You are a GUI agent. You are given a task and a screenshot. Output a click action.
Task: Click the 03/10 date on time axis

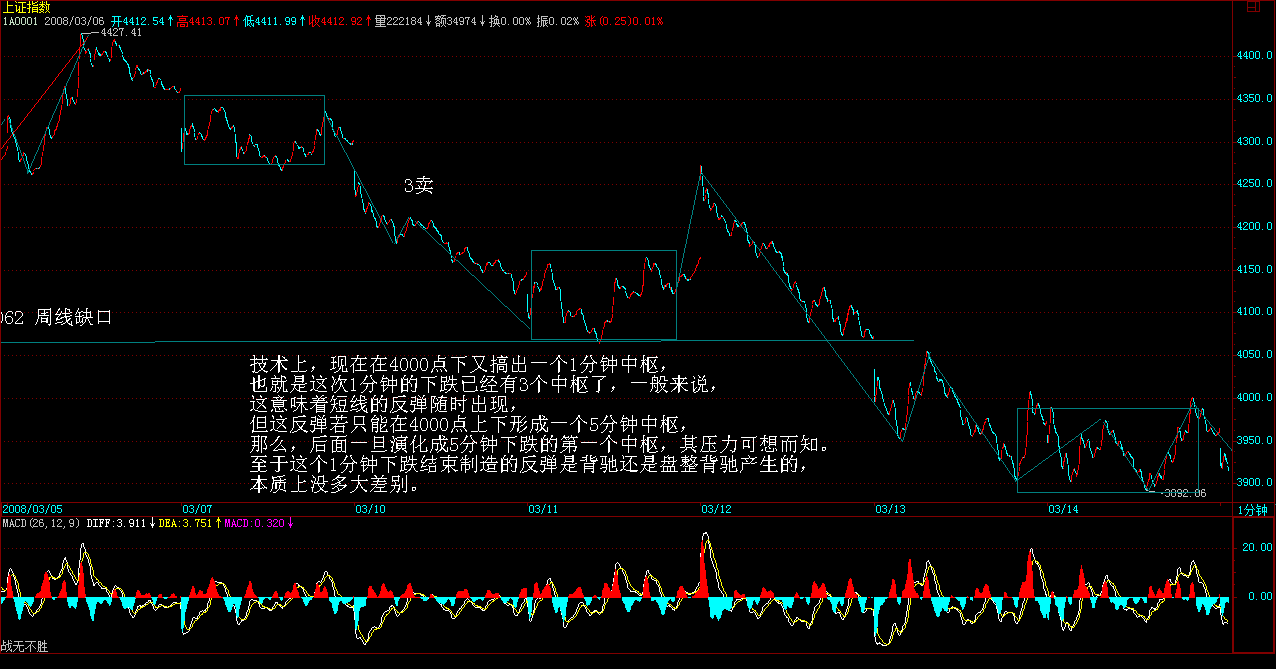tap(370, 510)
